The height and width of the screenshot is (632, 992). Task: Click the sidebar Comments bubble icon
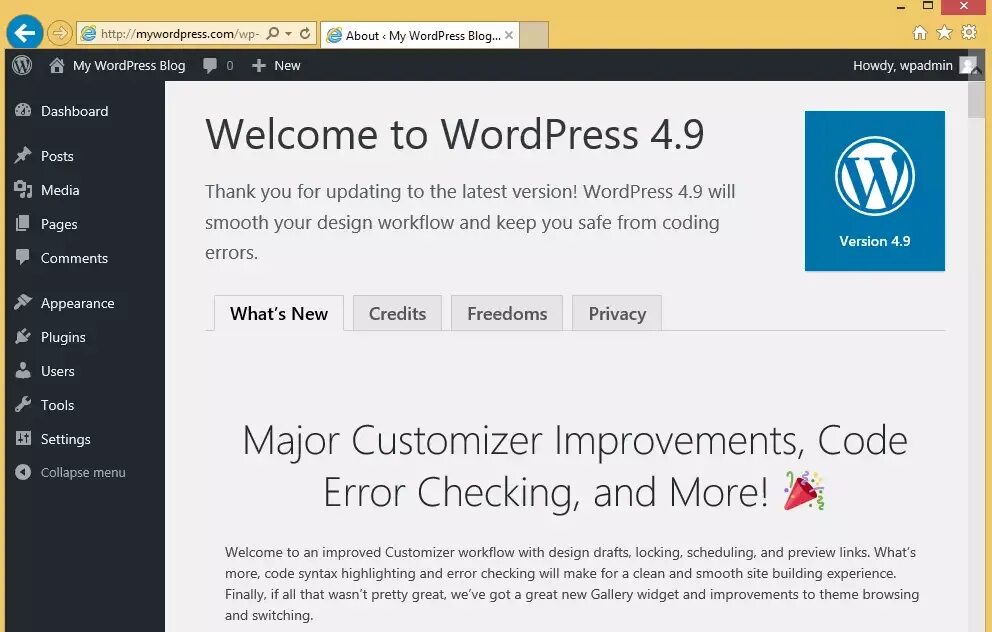click(23, 257)
